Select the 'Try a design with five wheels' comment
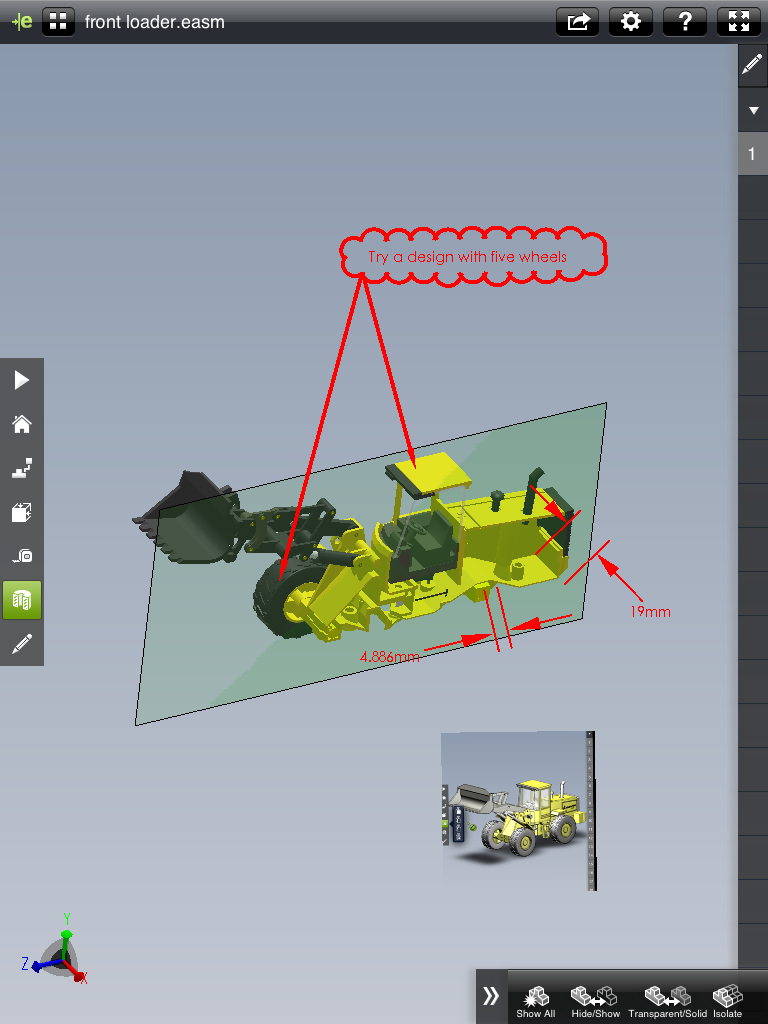The image size is (768, 1024). click(x=468, y=257)
